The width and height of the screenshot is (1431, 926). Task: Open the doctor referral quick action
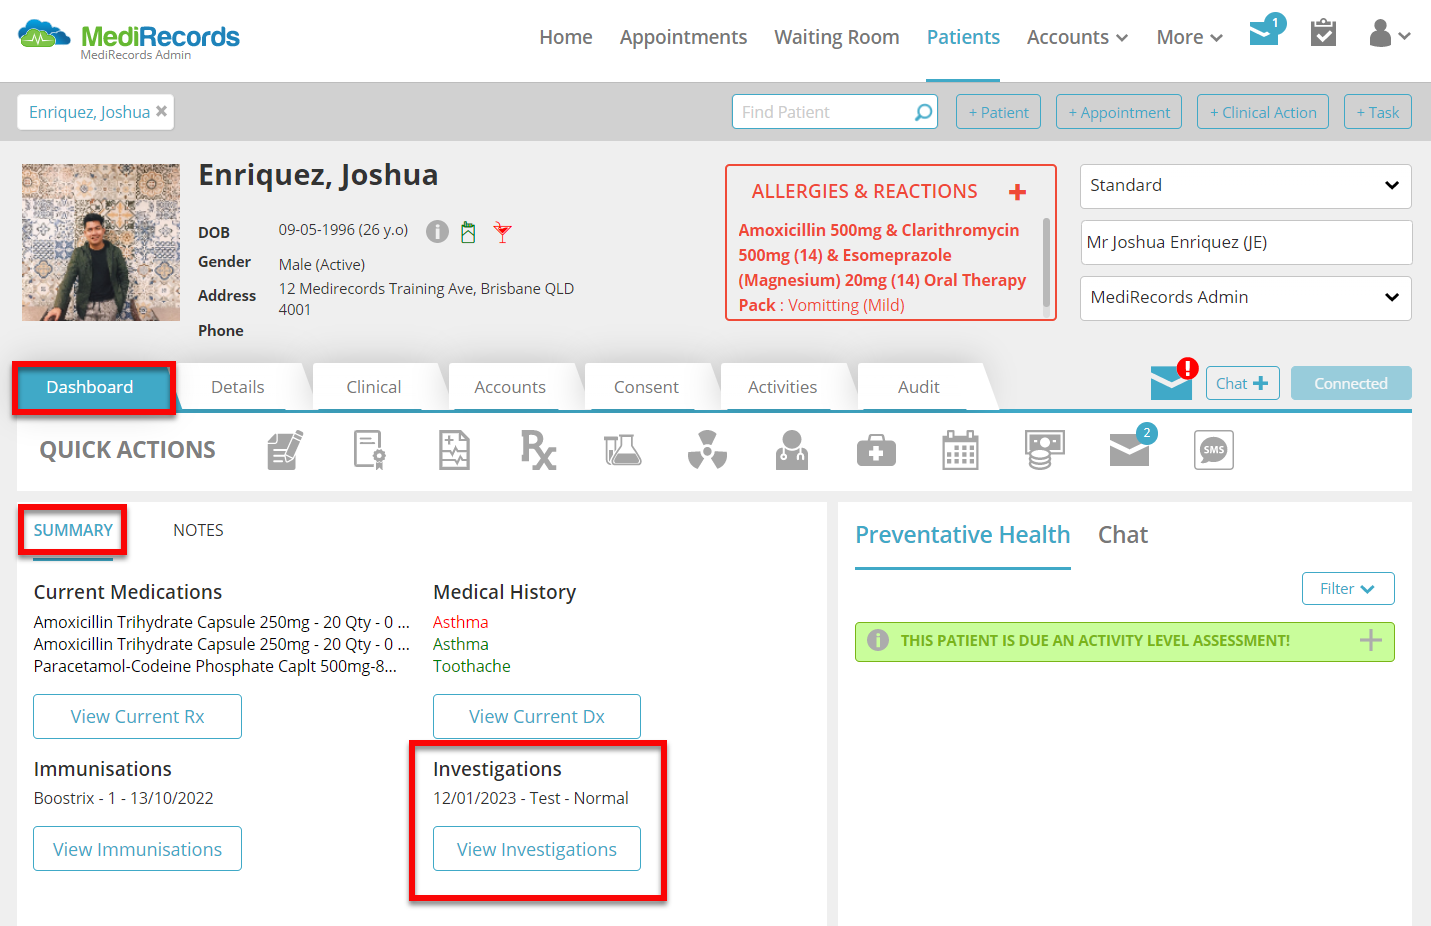click(x=791, y=450)
